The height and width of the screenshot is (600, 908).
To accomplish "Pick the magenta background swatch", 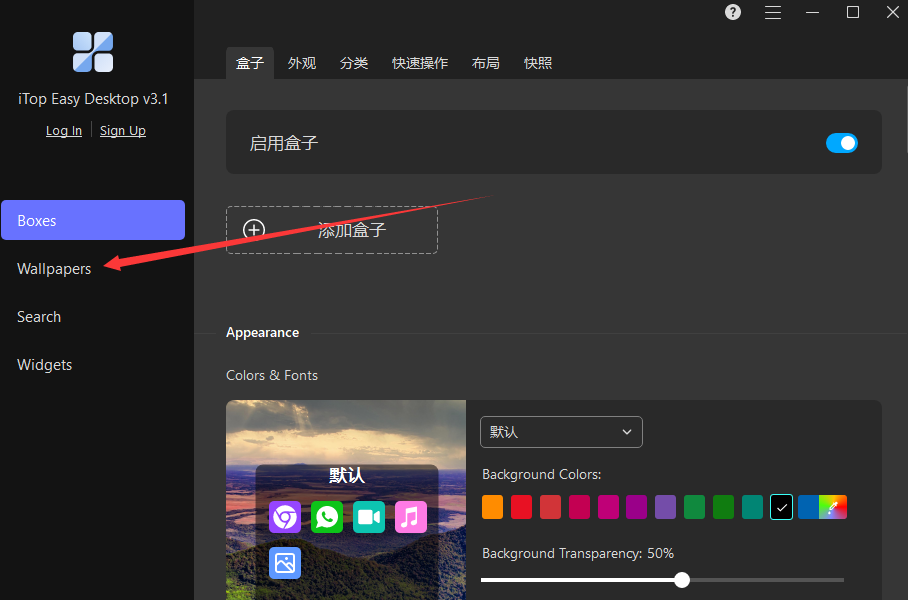I will (608, 507).
